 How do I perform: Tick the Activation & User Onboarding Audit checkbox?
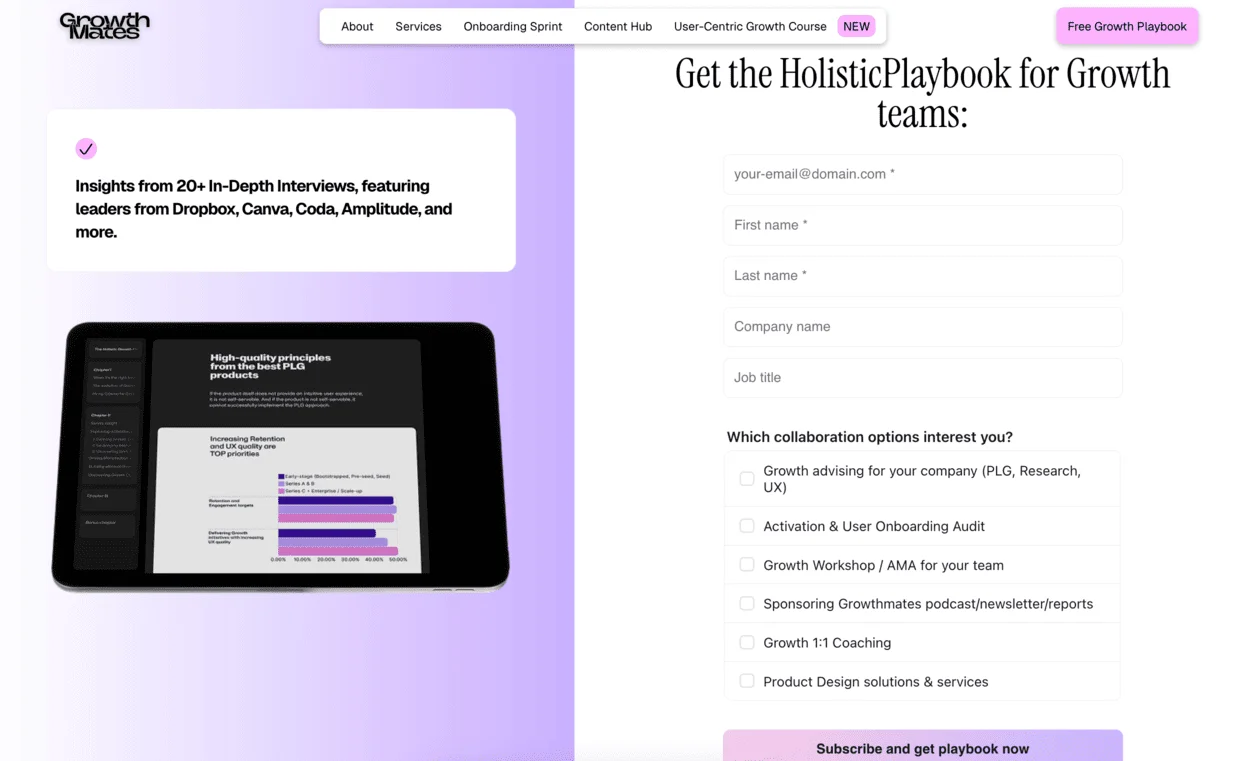click(x=747, y=526)
